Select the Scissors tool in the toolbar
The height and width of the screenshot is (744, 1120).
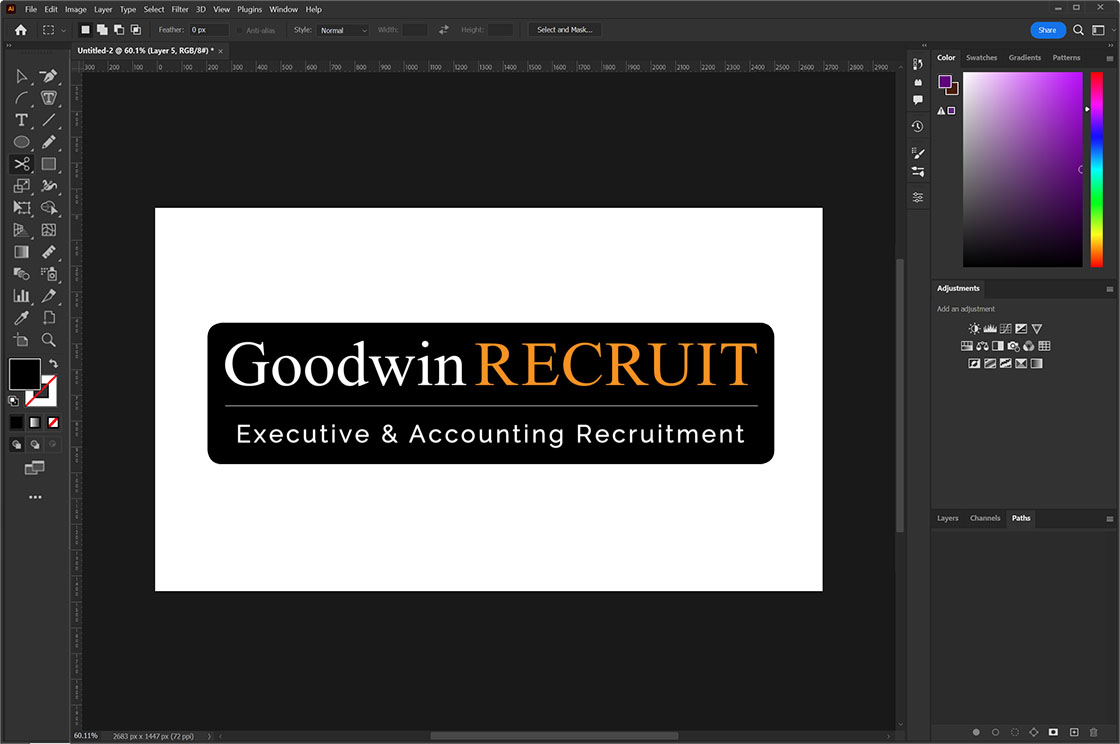click(21, 164)
